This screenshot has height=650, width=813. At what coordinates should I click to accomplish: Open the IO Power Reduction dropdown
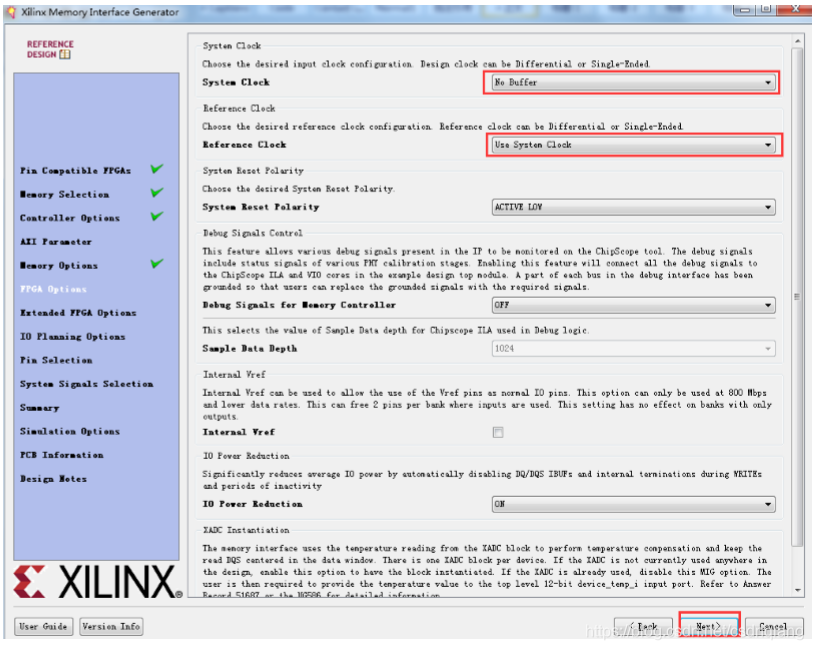pyautogui.click(x=633, y=504)
